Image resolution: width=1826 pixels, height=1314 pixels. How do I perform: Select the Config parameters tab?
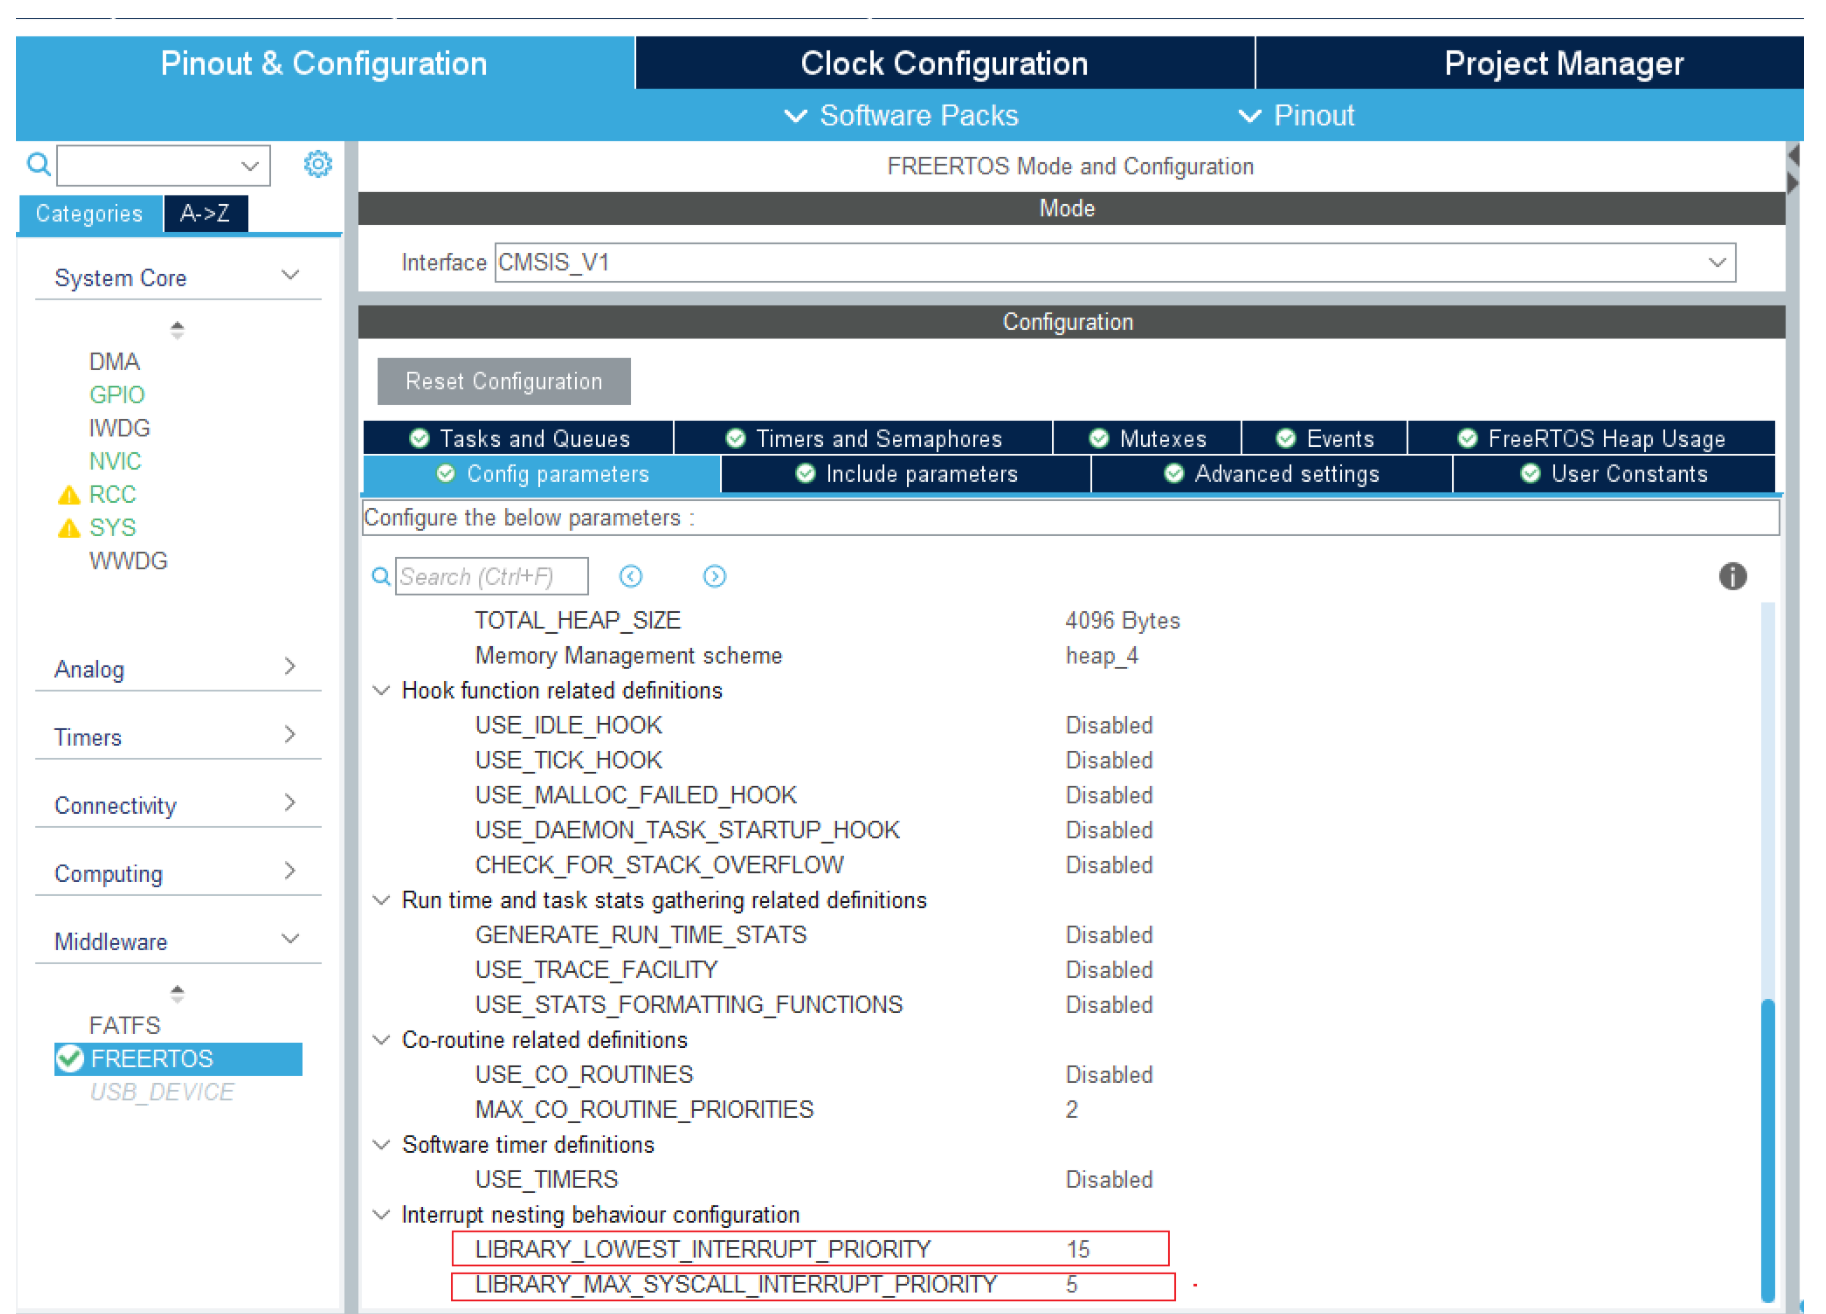[x=542, y=474]
